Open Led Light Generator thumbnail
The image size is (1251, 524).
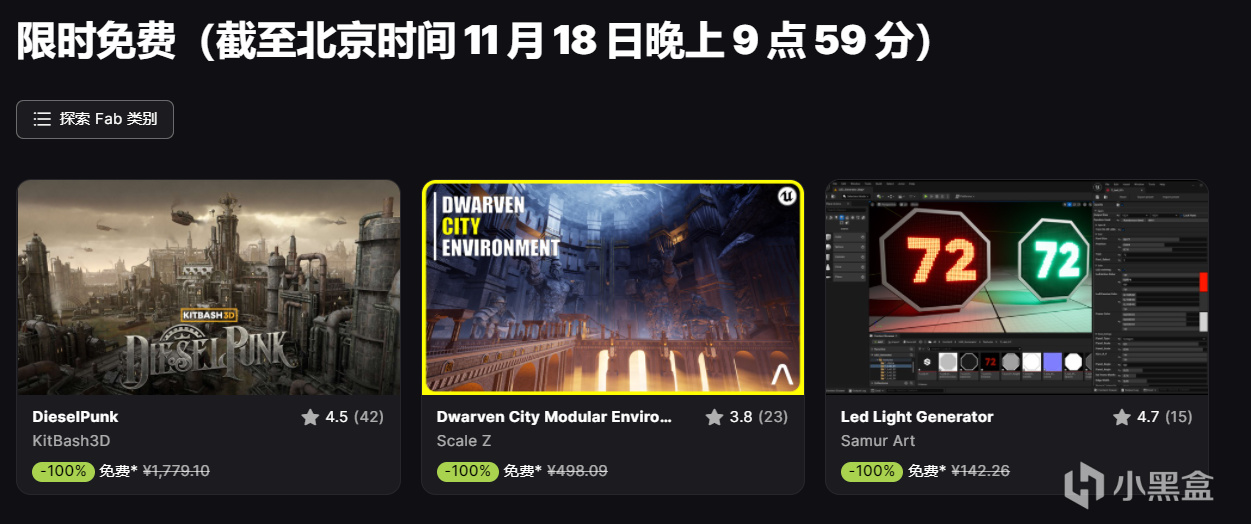point(1016,287)
